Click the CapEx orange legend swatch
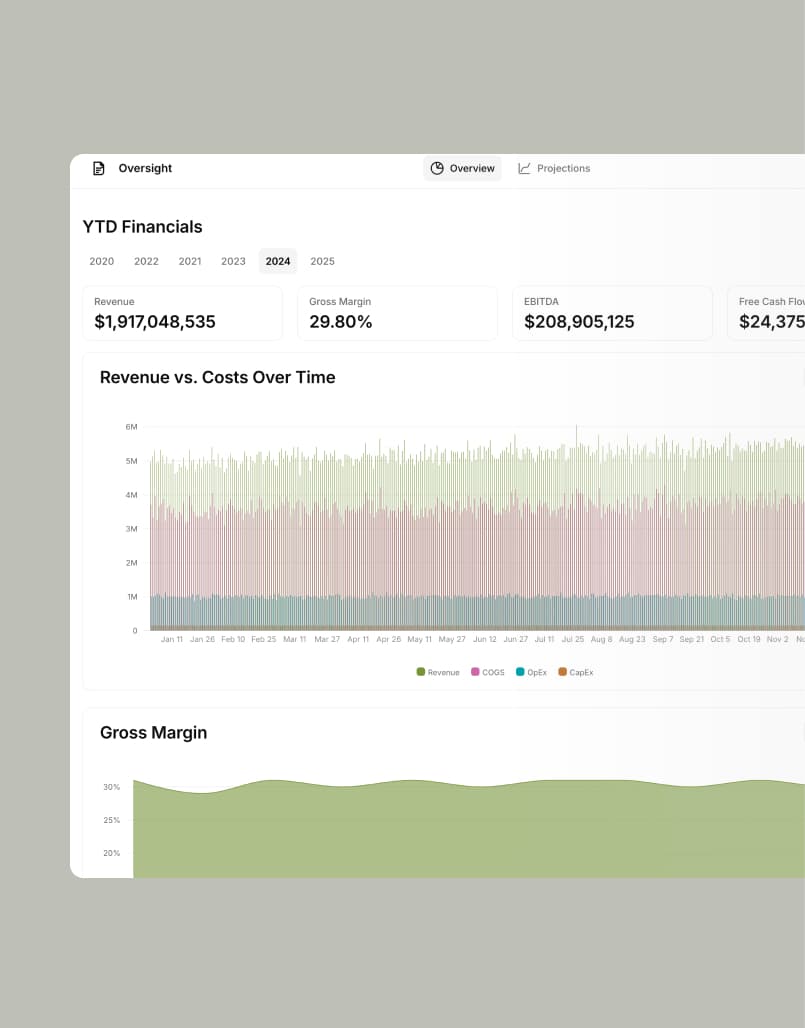 [562, 672]
